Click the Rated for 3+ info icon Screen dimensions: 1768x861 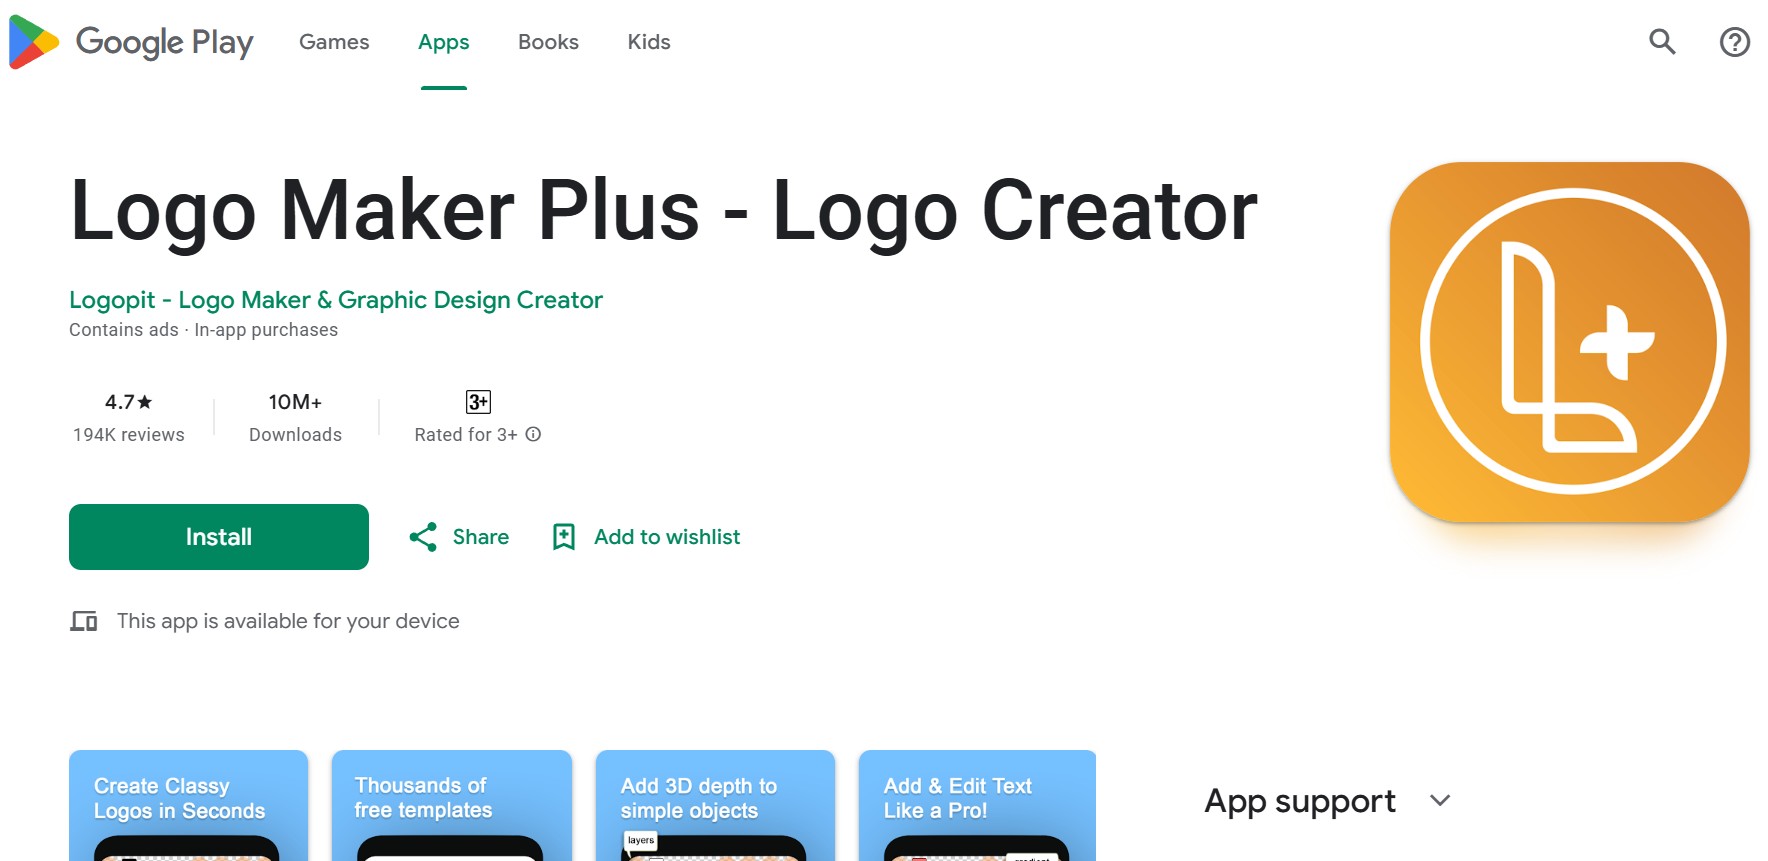click(x=534, y=434)
